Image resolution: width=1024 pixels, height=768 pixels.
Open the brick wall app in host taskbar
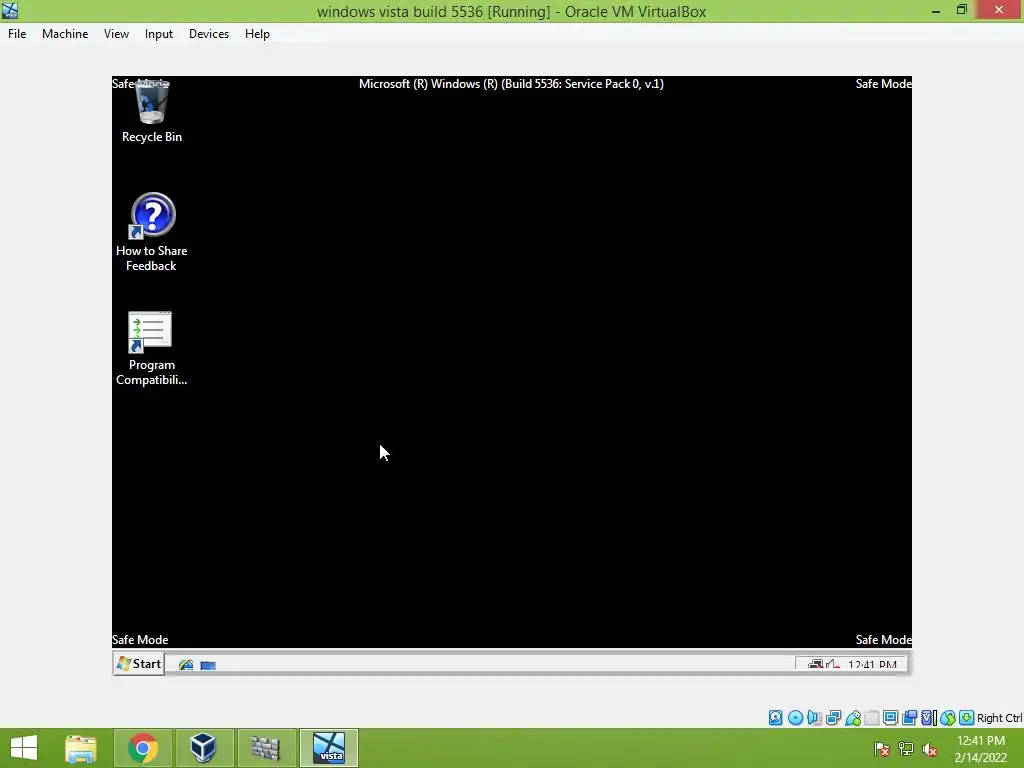click(266, 748)
